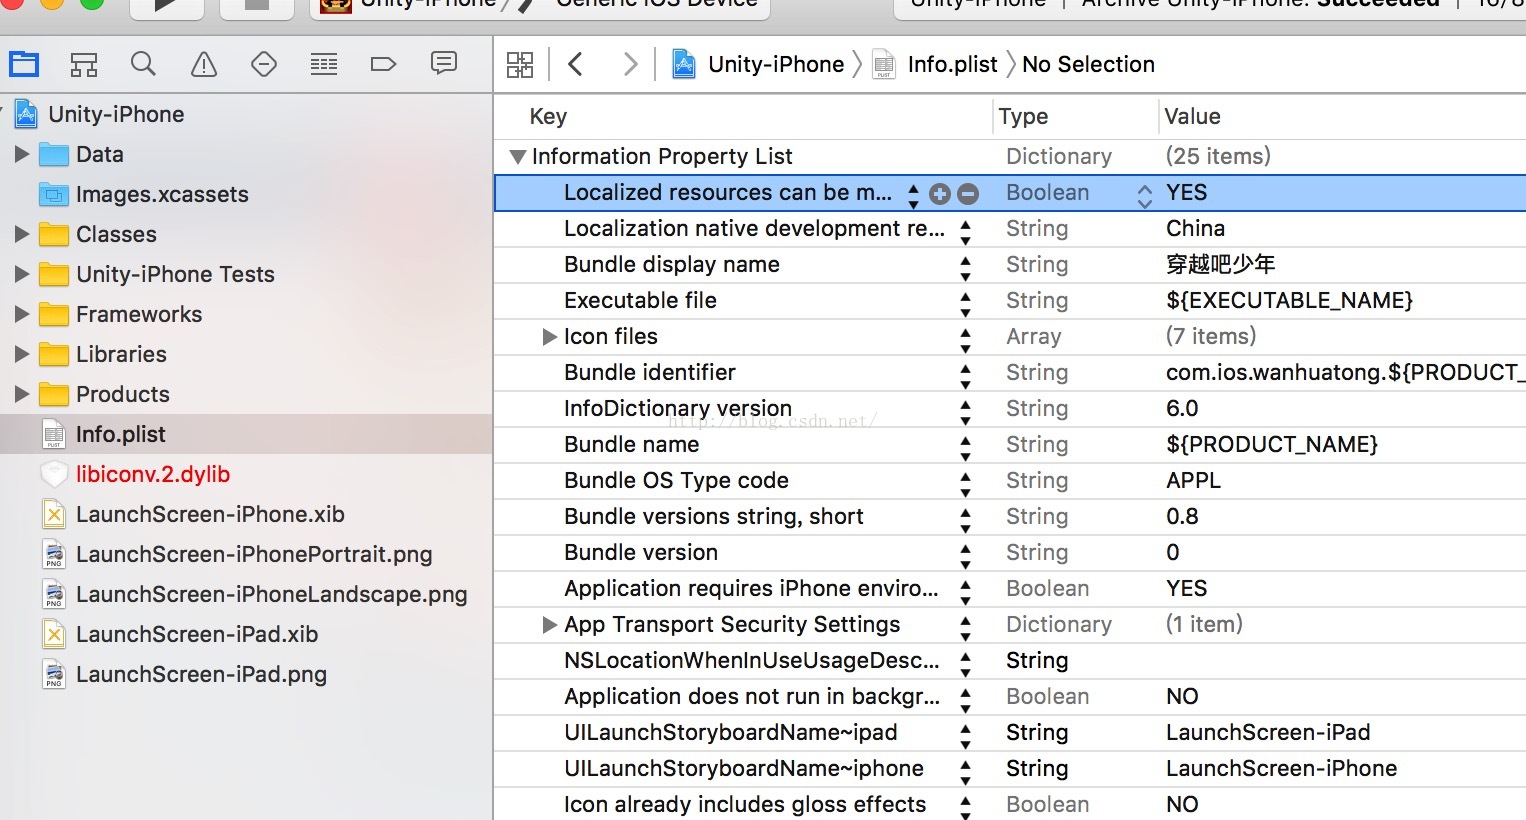Expand the Unity-iPhone Tests folder
This screenshot has width=1526, height=820.
(x=22, y=274)
